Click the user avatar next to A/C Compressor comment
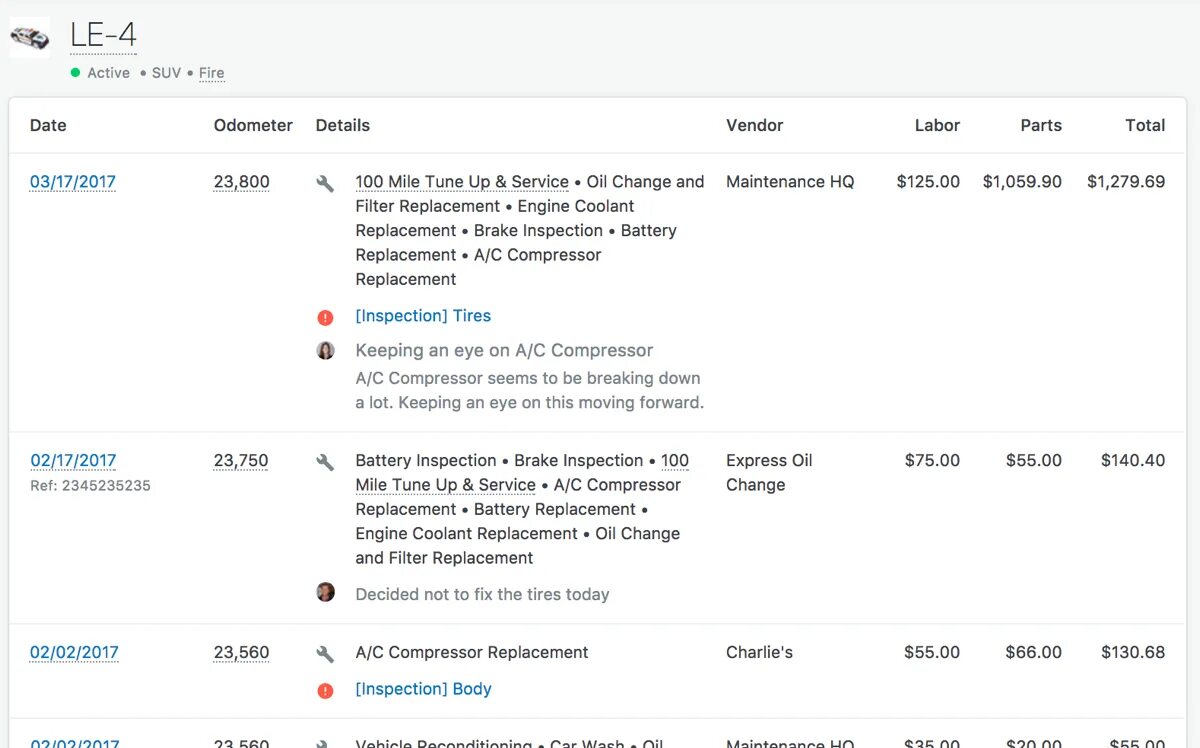 pyautogui.click(x=325, y=351)
